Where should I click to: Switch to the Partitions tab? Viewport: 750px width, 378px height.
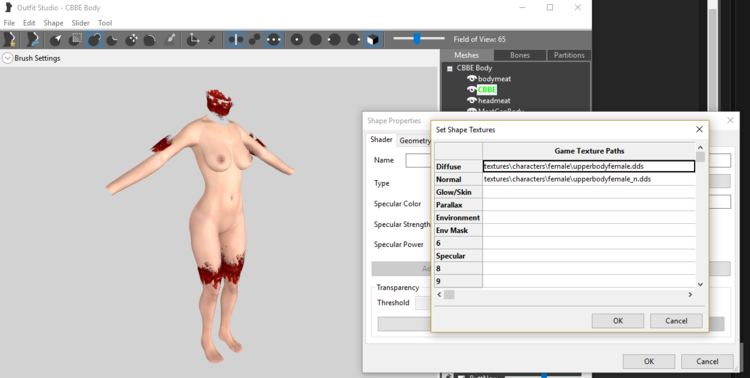(x=569, y=55)
